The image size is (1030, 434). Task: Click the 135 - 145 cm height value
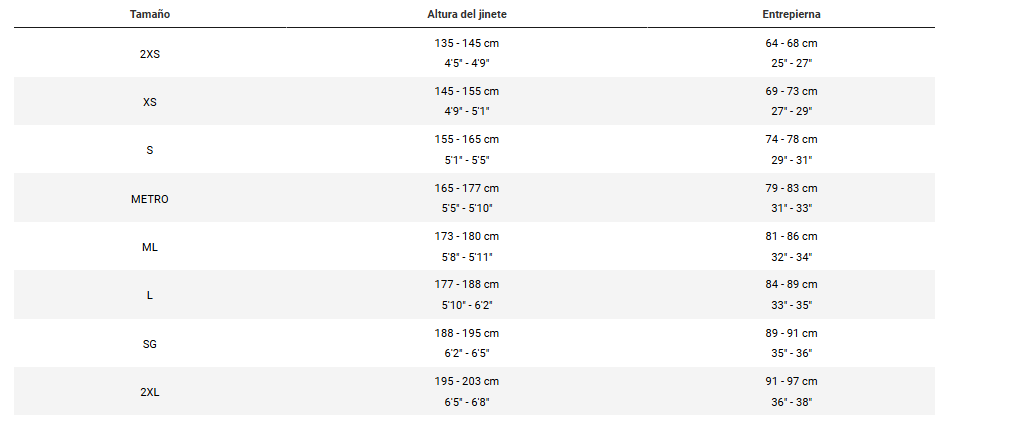click(x=467, y=43)
